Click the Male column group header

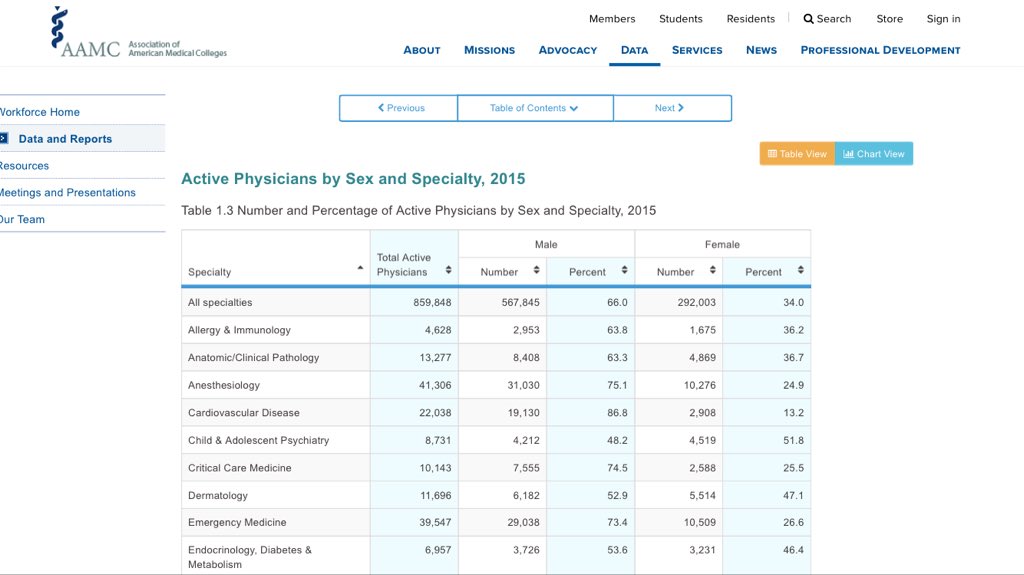click(x=546, y=244)
